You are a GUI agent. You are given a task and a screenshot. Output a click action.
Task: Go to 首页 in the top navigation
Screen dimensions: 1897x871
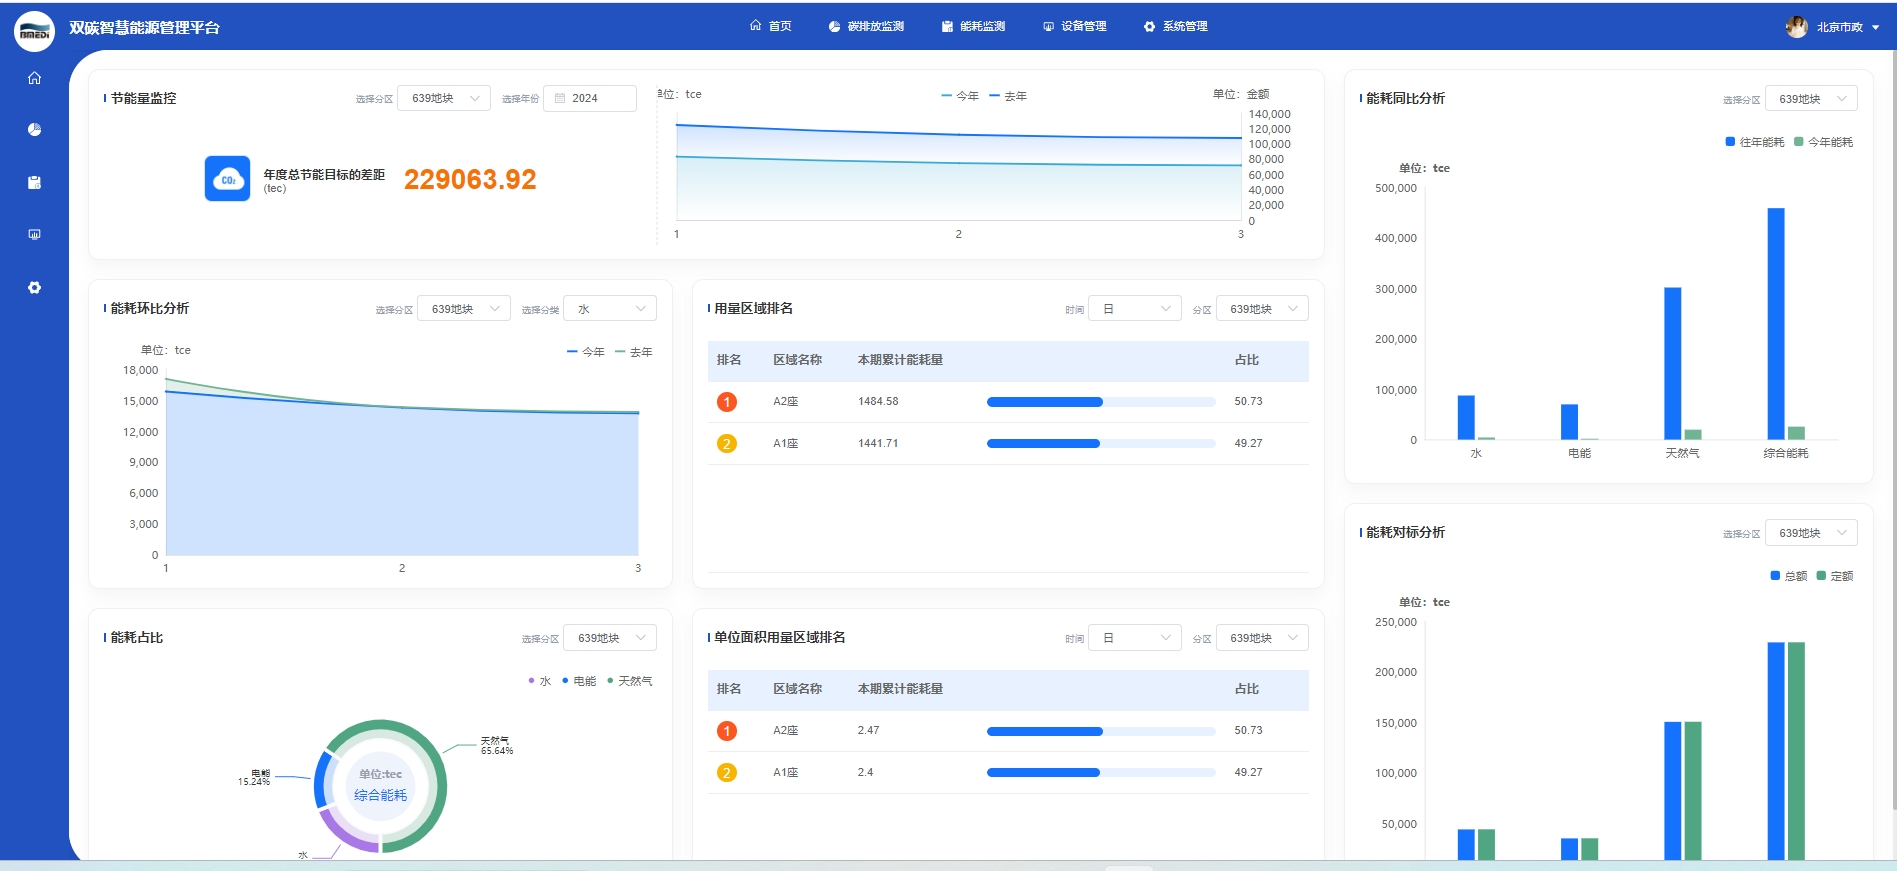coord(771,26)
